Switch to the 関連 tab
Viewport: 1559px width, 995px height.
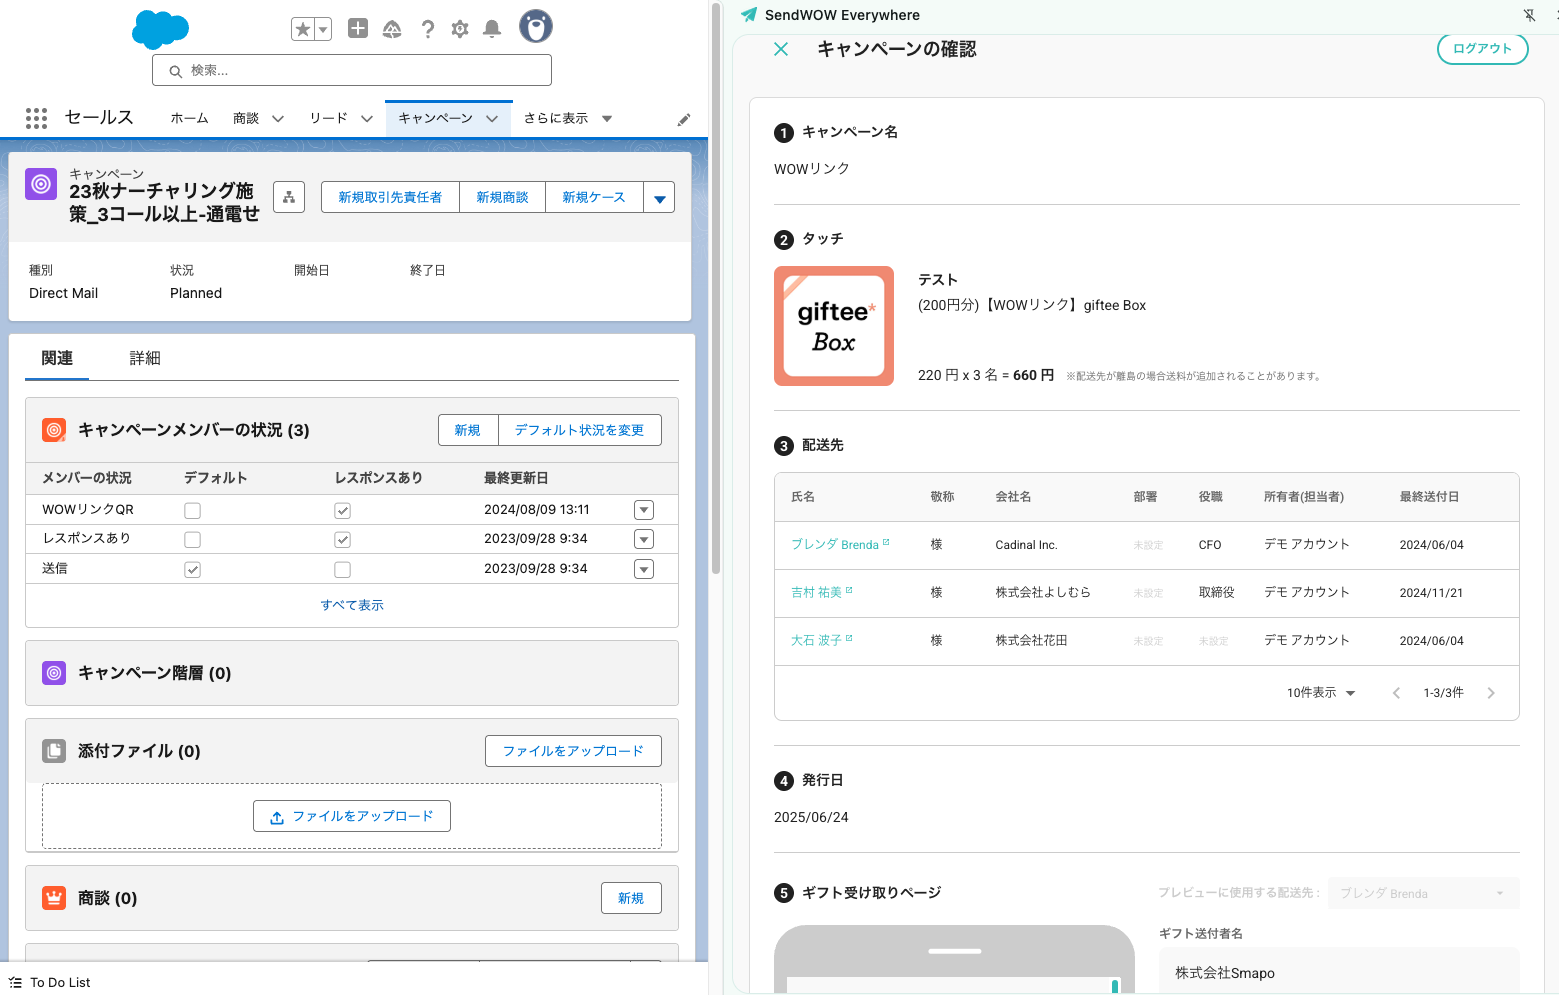57,358
